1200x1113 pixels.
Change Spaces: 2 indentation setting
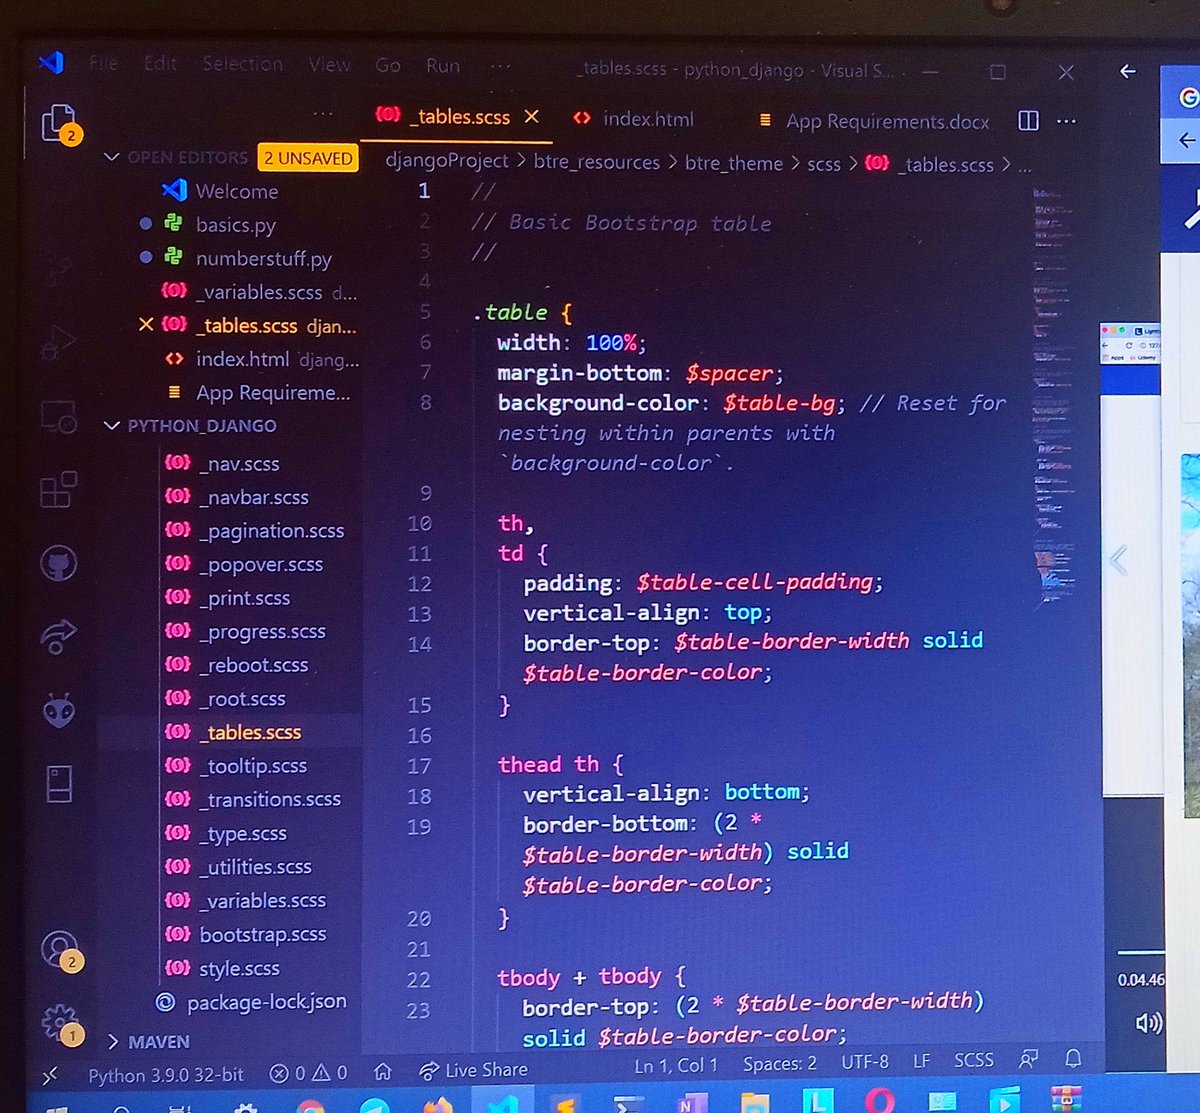tap(780, 1064)
